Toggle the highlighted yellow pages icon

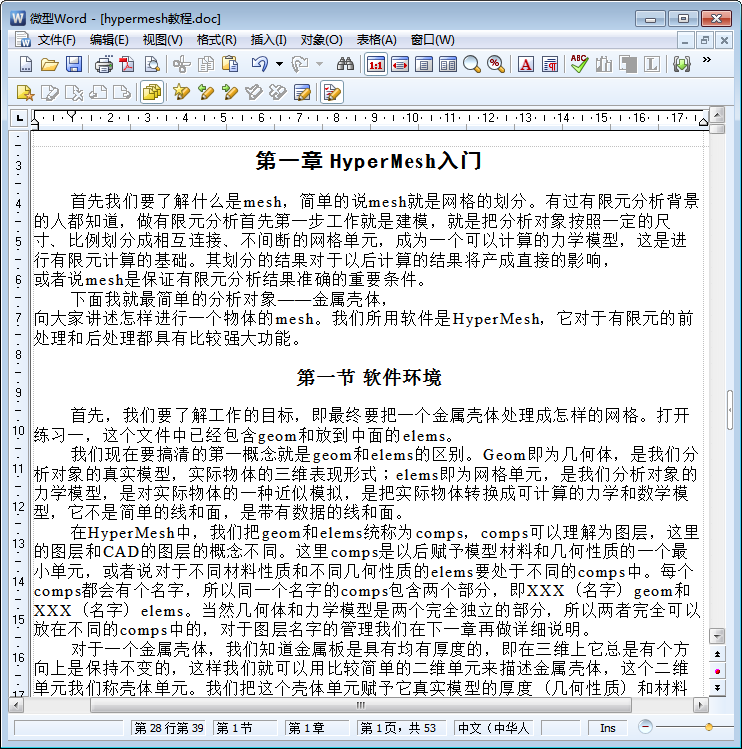pyautogui.click(x=152, y=92)
